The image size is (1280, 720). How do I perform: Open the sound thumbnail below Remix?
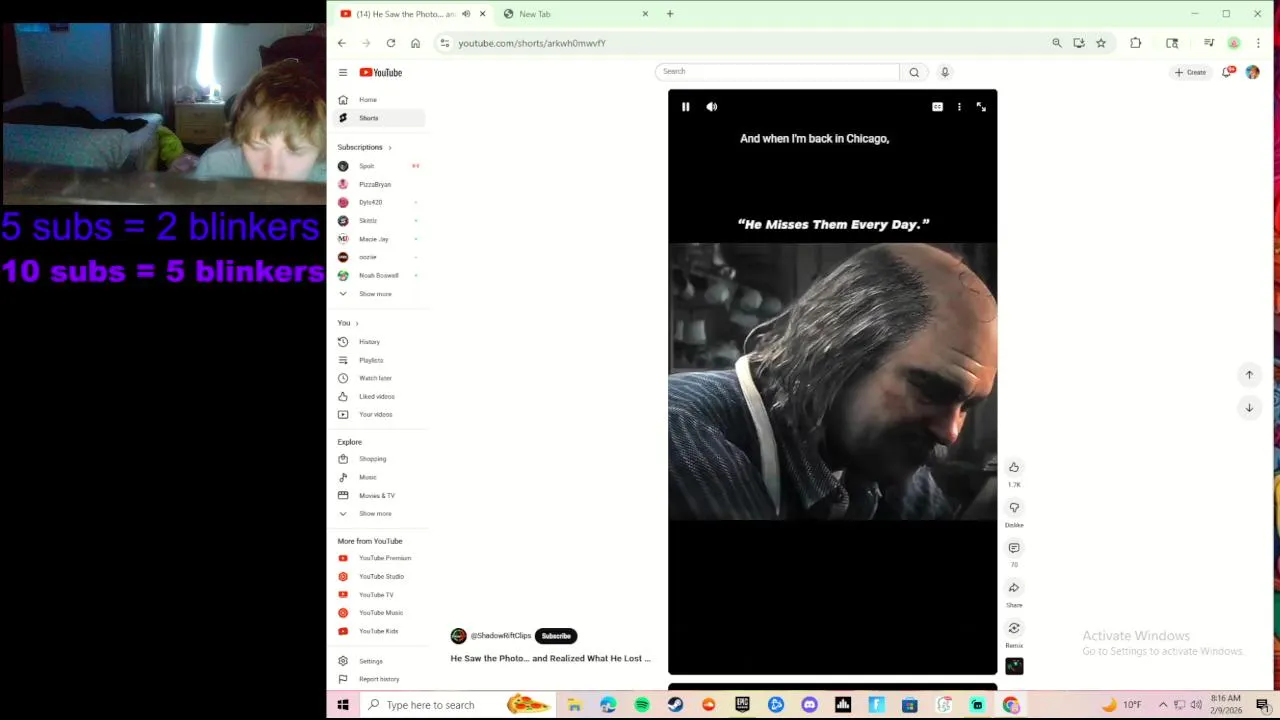pos(1014,666)
